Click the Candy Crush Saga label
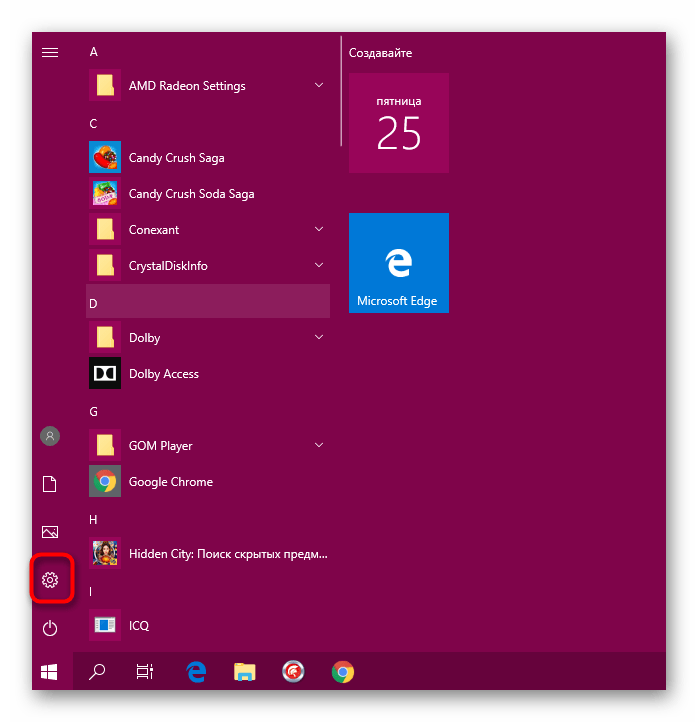This screenshot has width=698, height=722. pyautogui.click(x=176, y=158)
